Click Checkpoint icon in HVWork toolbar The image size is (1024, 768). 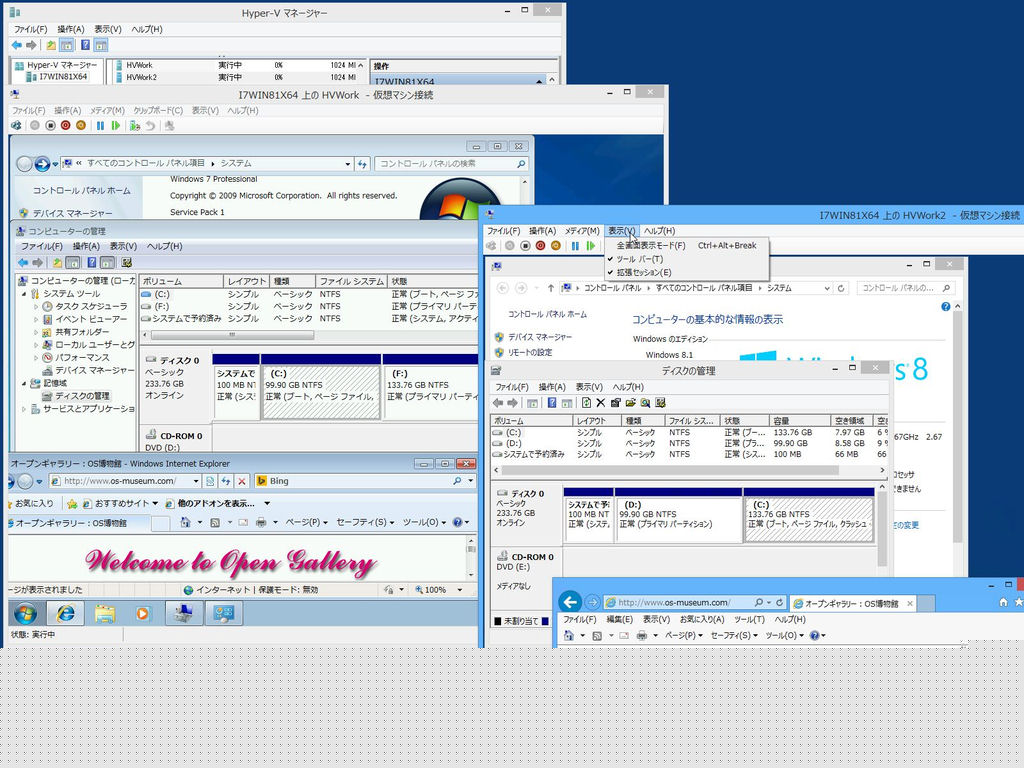[x=135, y=125]
